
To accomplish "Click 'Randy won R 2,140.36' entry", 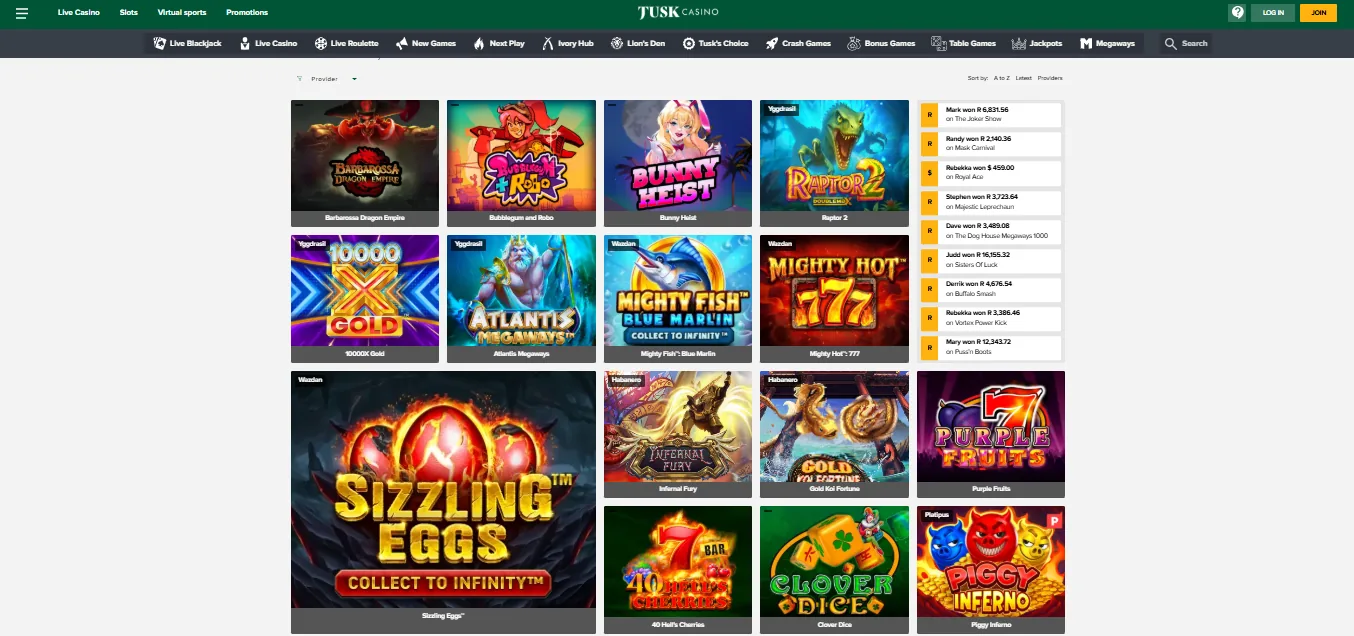I will click(x=991, y=144).
